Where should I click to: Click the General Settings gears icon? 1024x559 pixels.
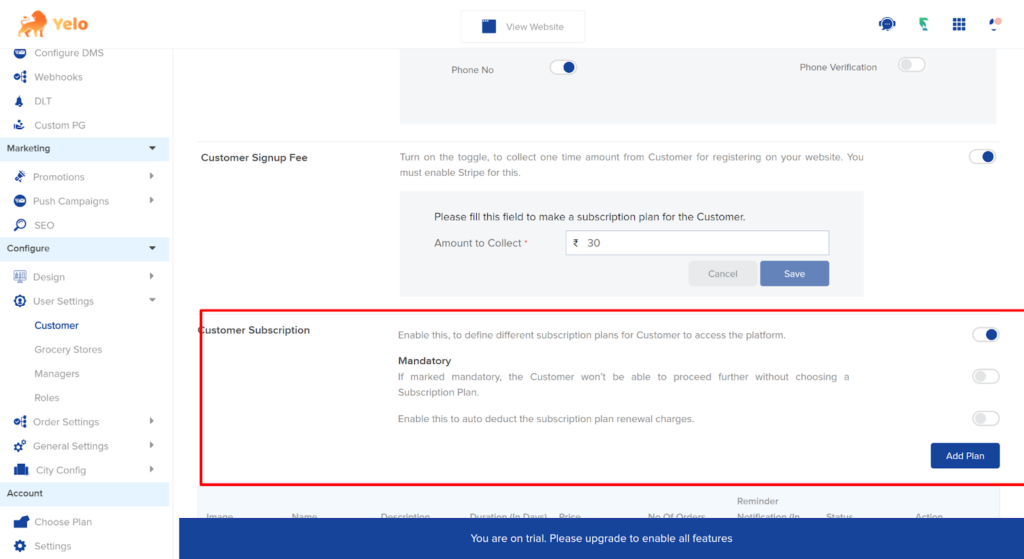[x=20, y=446]
